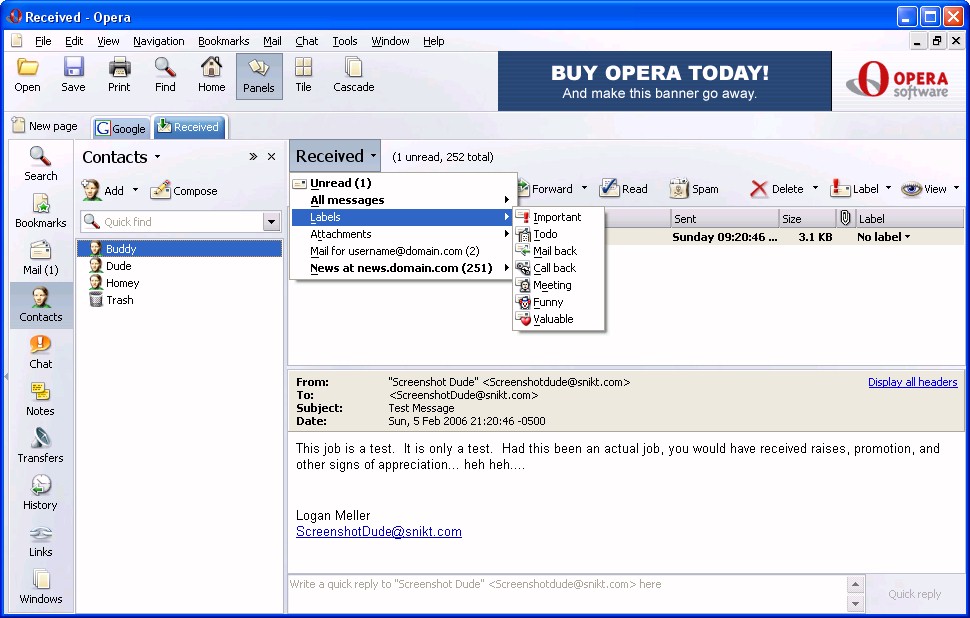The image size is (970, 618).
Task: Expand panel with double chevron button
Action: click(x=252, y=157)
